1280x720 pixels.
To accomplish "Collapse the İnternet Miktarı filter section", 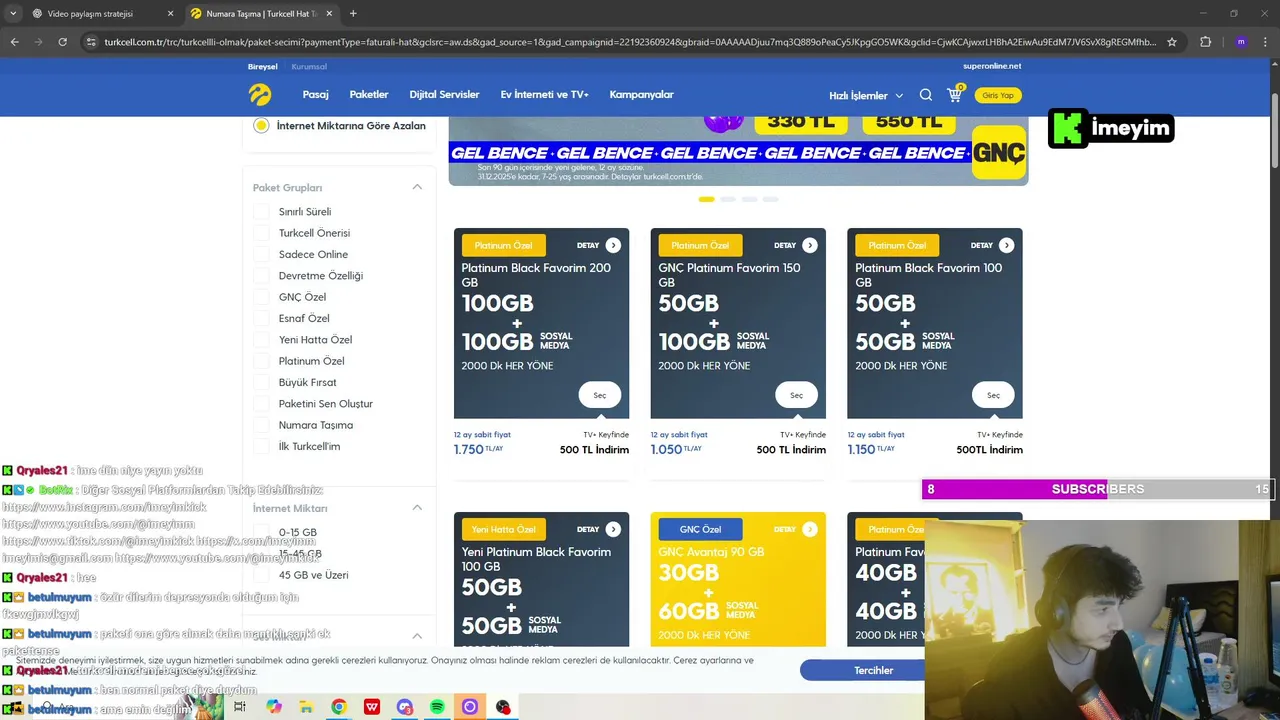I will [x=417, y=508].
